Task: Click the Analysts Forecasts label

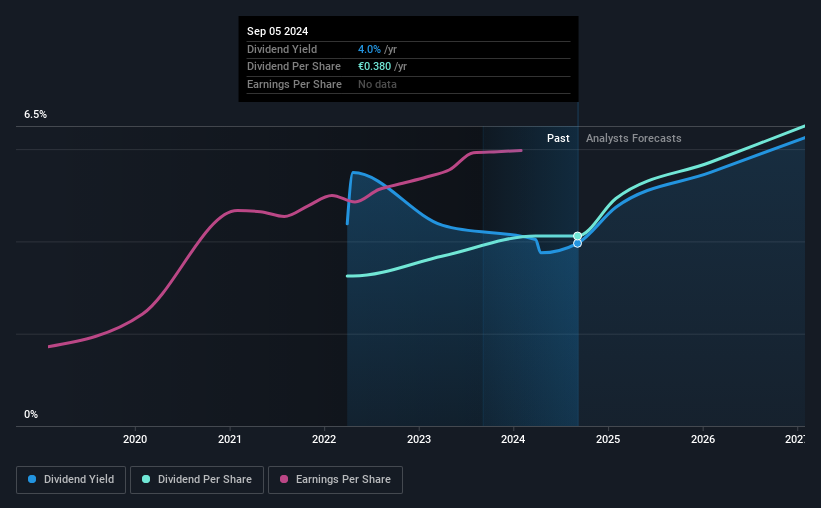Action: 634,138
